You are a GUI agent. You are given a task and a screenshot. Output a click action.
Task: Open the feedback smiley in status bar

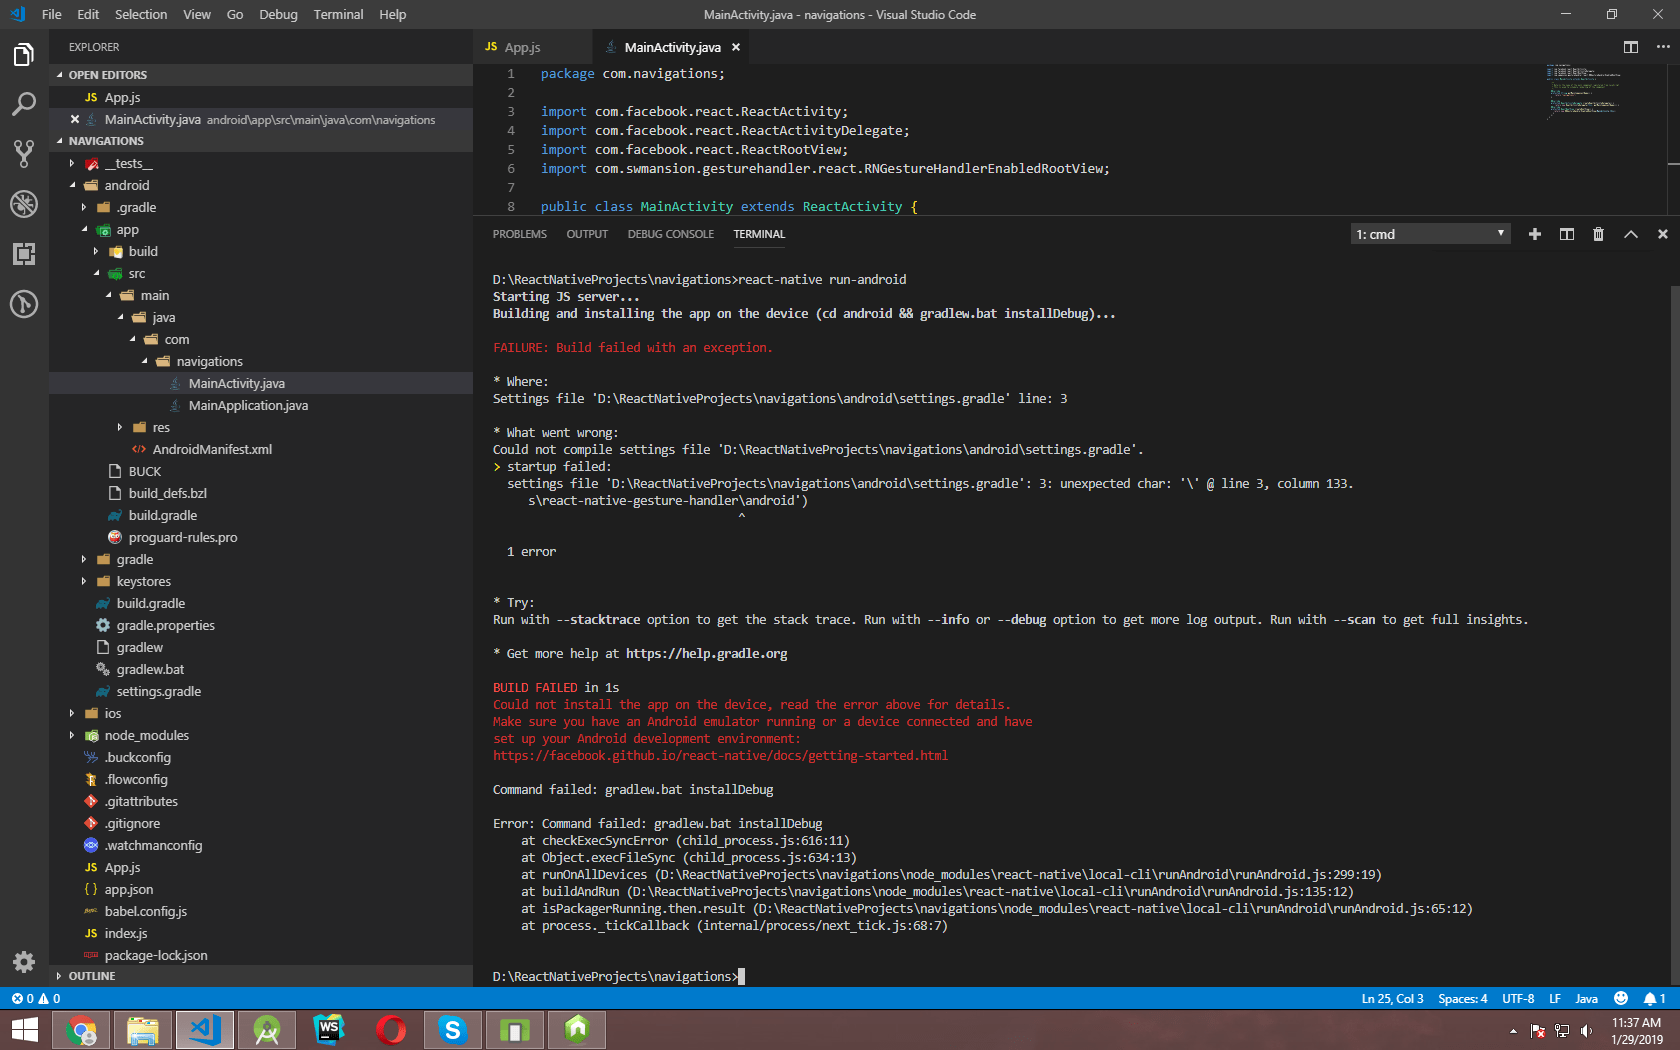pos(1621,998)
